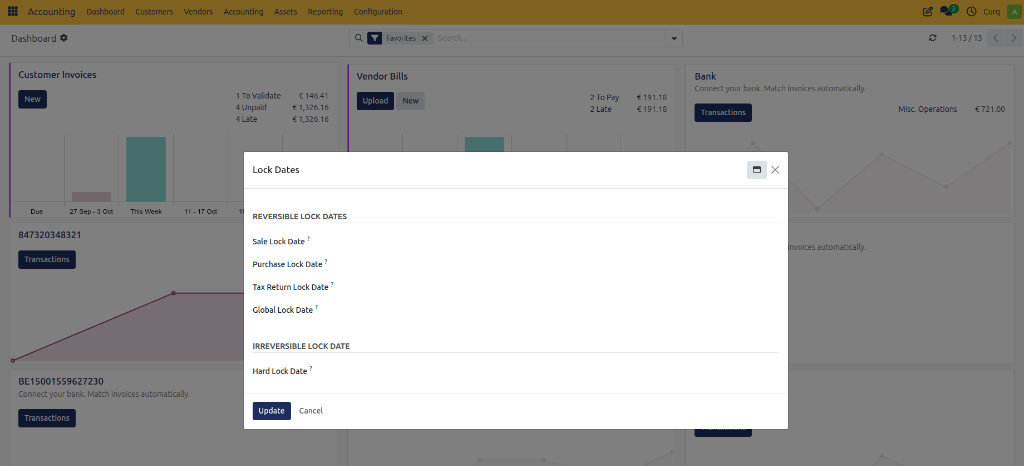Viewport: 1024px width, 466px height.
Task: Go to previous page with pager arrow
Action: [x=996, y=39]
